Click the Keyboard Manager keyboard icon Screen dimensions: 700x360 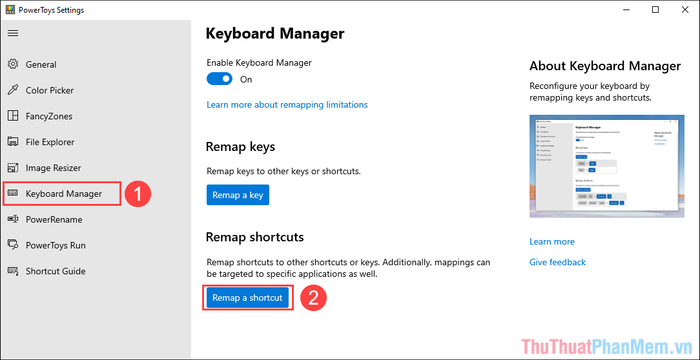13,193
